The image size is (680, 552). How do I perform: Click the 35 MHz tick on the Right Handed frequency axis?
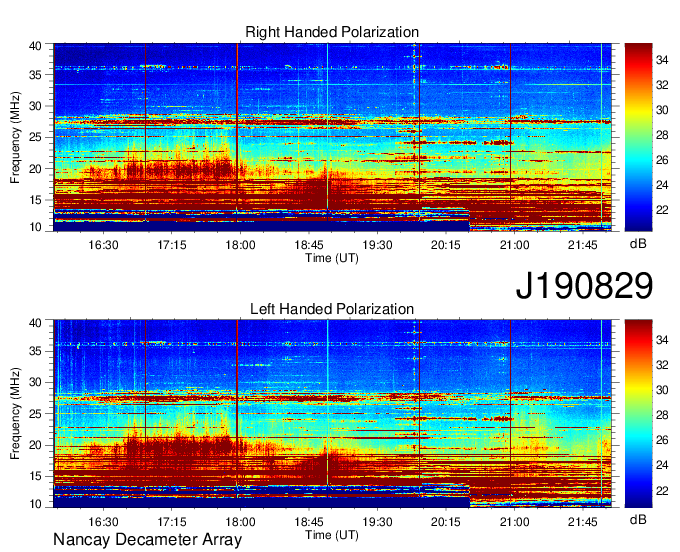point(36,75)
